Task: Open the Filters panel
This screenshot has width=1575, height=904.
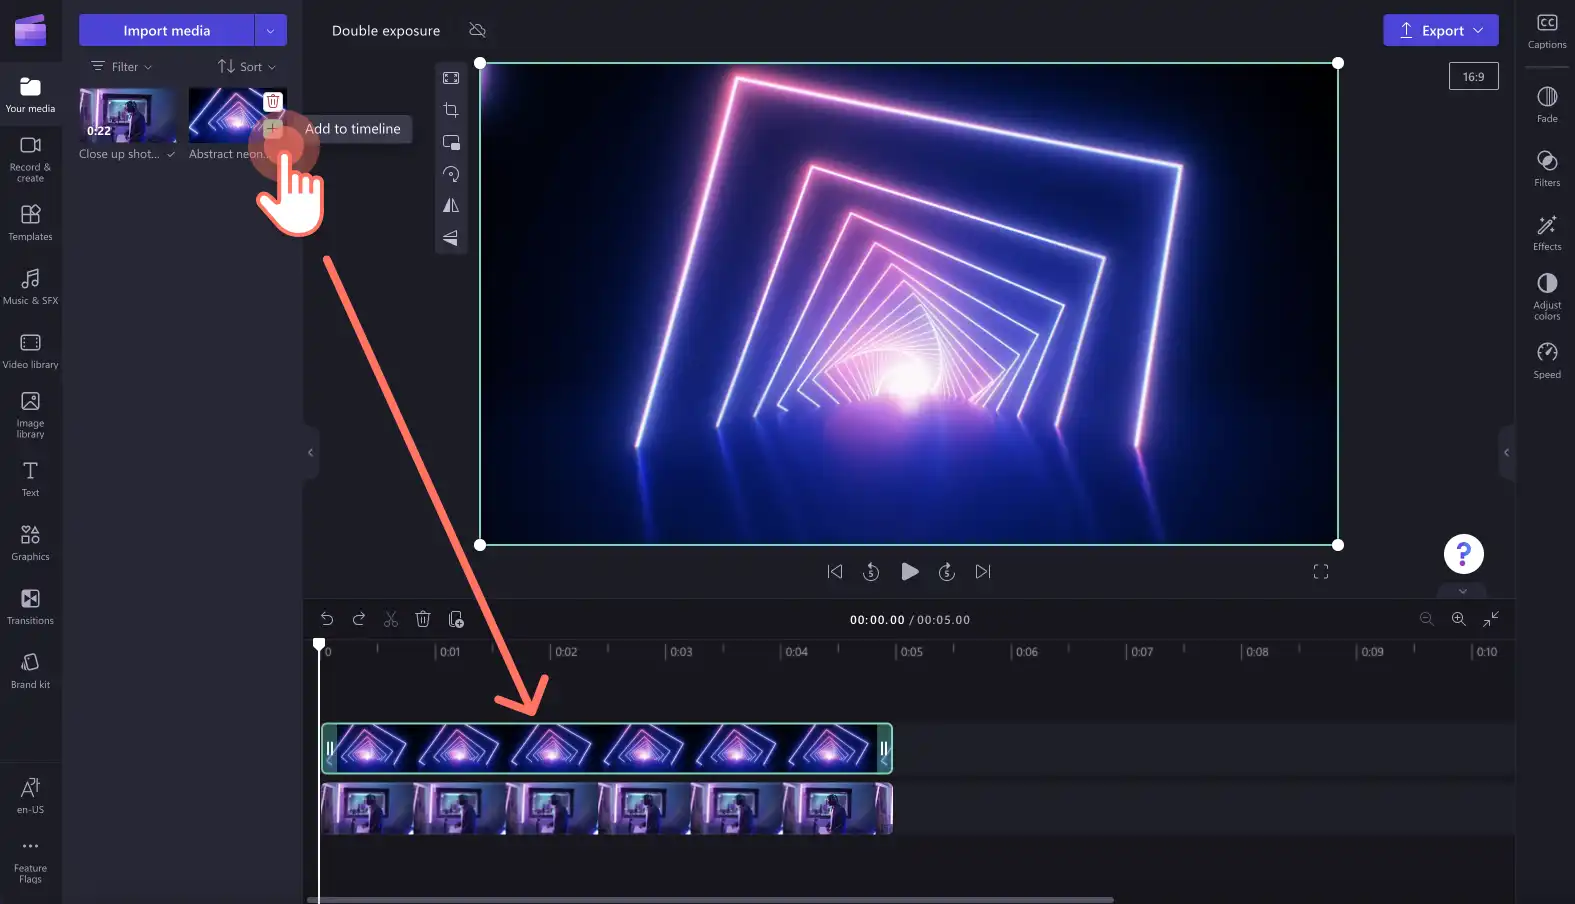Action: click(x=1547, y=168)
